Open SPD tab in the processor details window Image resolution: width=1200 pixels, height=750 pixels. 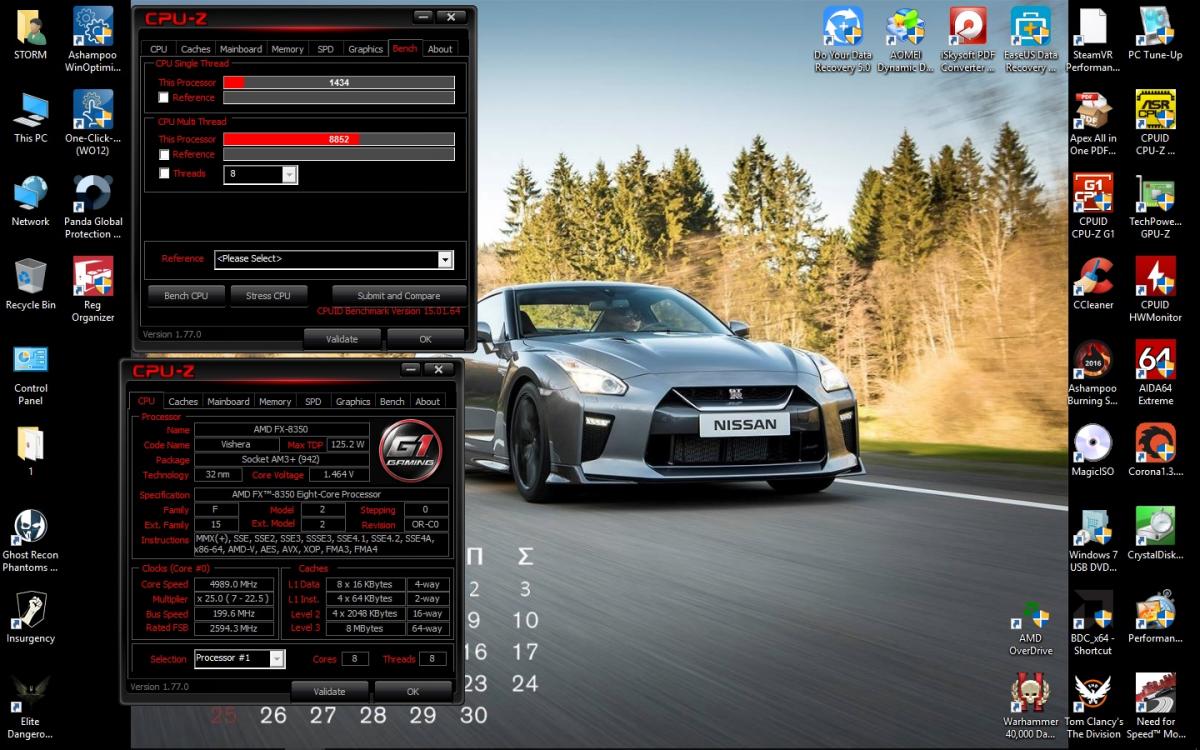click(x=313, y=402)
